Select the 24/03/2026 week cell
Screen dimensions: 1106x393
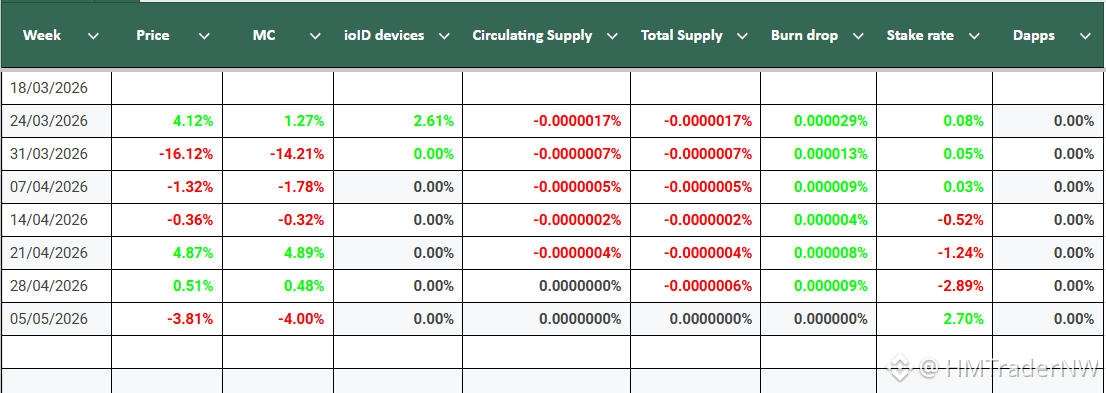click(x=56, y=121)
